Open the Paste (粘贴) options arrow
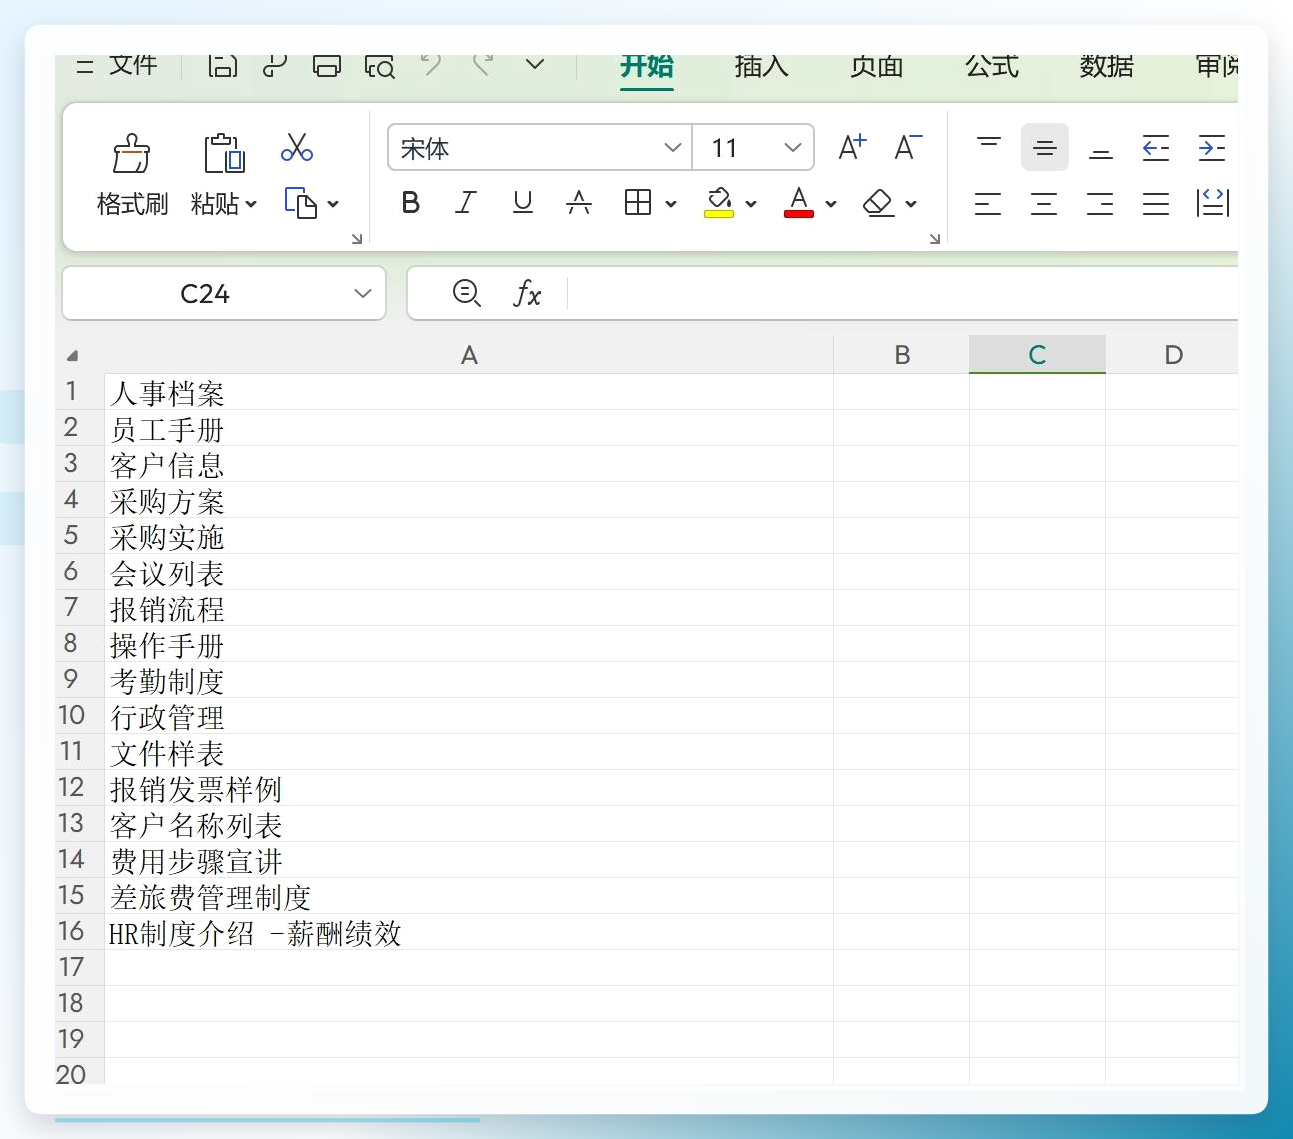1293x1139 pixels. click(251, 204)
